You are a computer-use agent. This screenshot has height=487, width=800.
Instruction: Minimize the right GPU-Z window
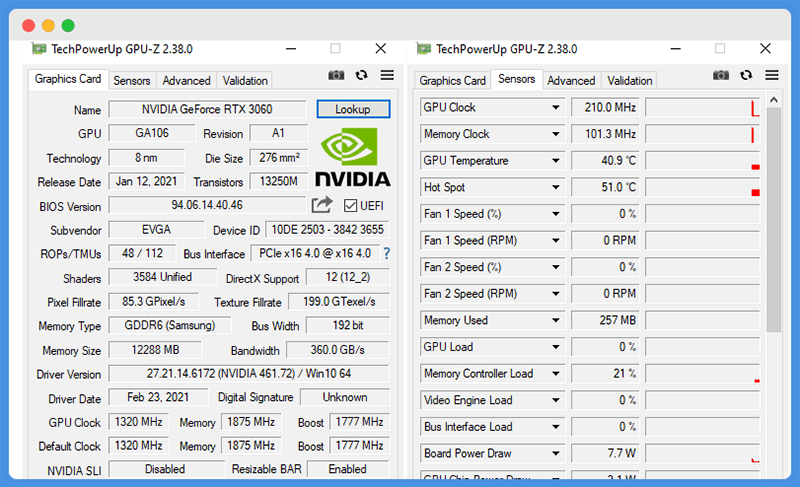coord(676,49)
